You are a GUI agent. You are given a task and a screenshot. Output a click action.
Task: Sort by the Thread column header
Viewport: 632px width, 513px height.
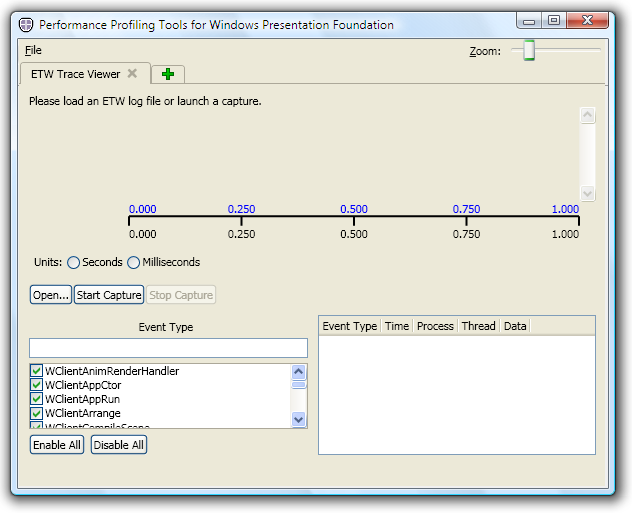[478, 326]
